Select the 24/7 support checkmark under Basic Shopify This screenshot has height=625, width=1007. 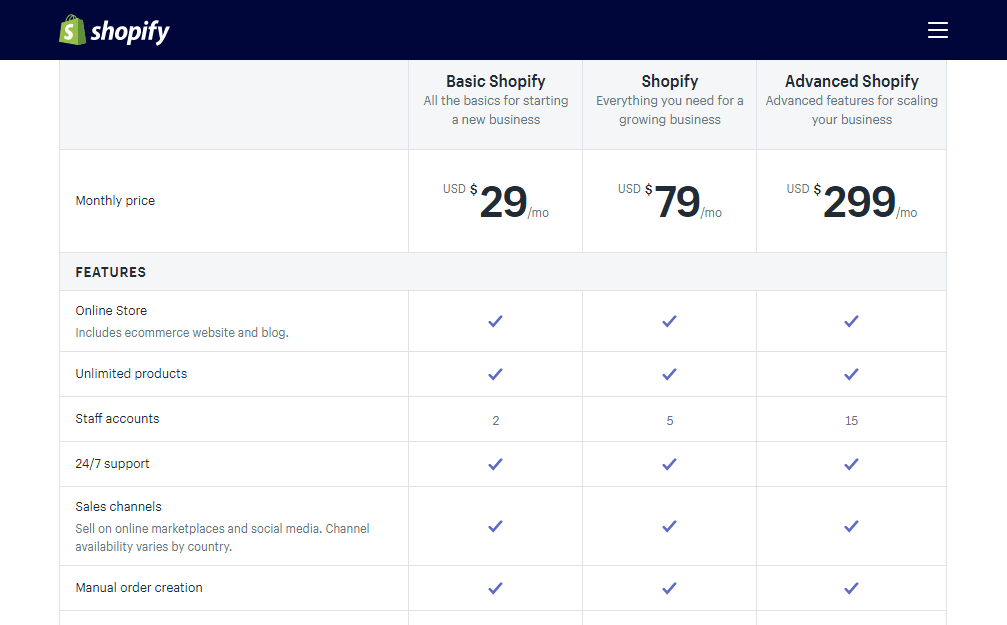click(495, 463)
